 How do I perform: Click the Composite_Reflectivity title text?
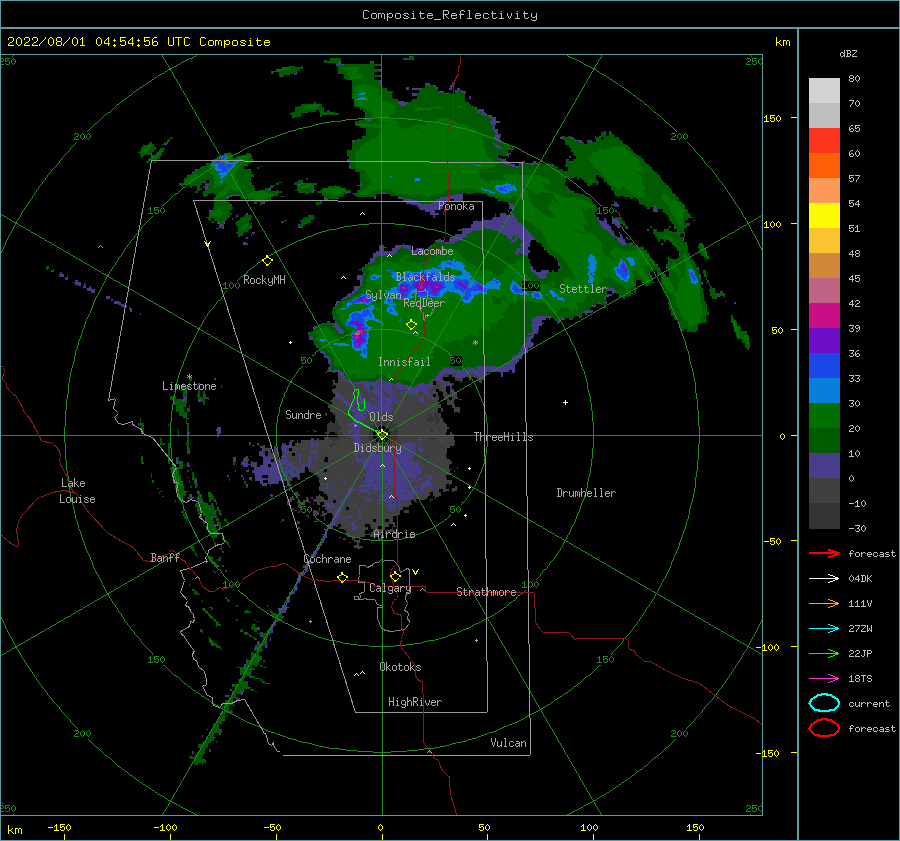[x=449, y=15]
